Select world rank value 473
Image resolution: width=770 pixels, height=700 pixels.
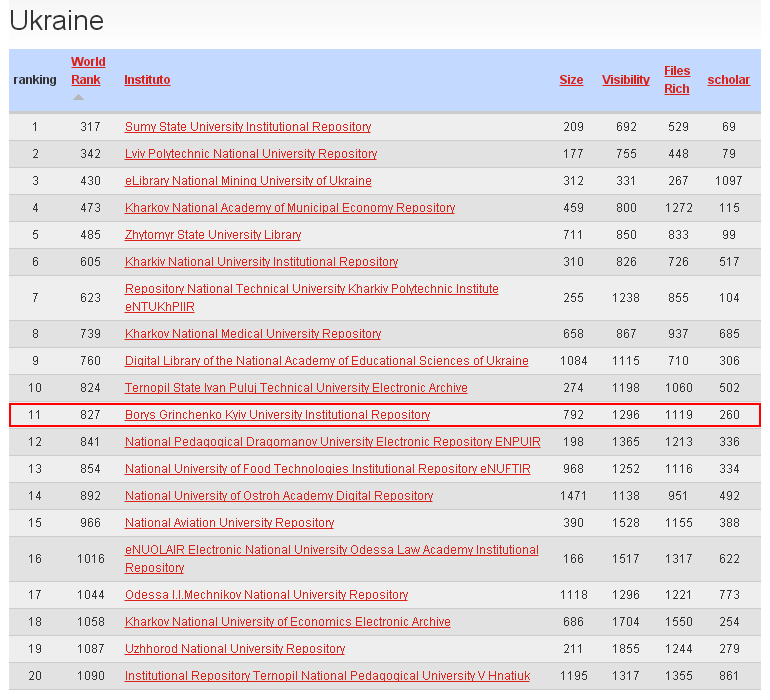click(90, 208)
